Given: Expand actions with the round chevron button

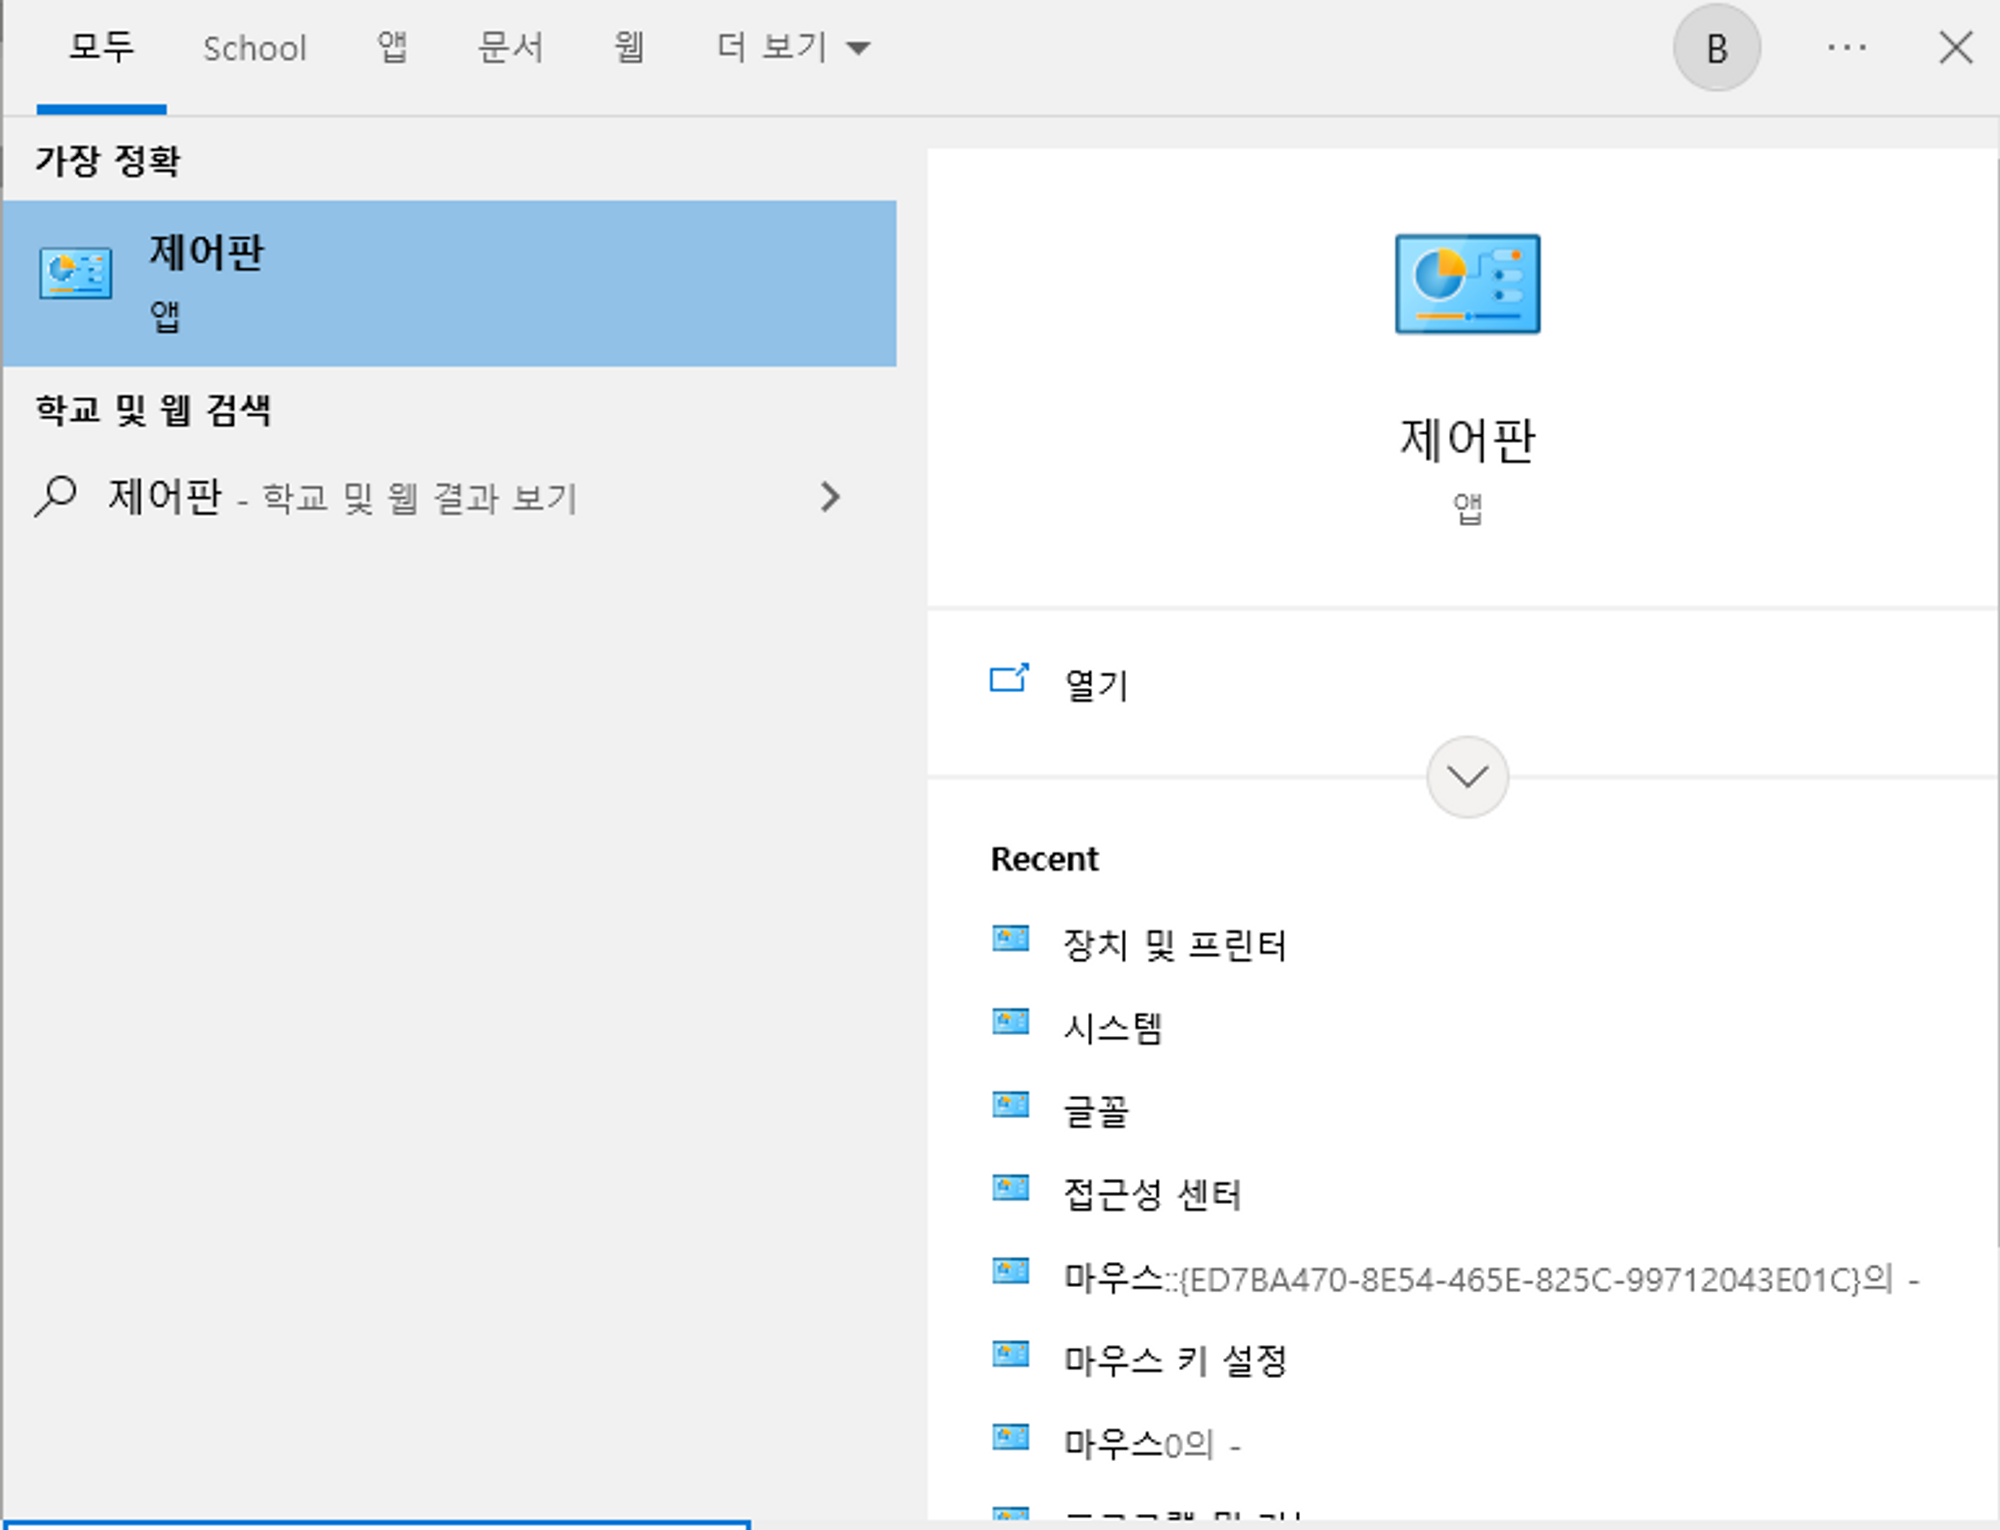Looking at the screenshot, I should [1467, 777].
